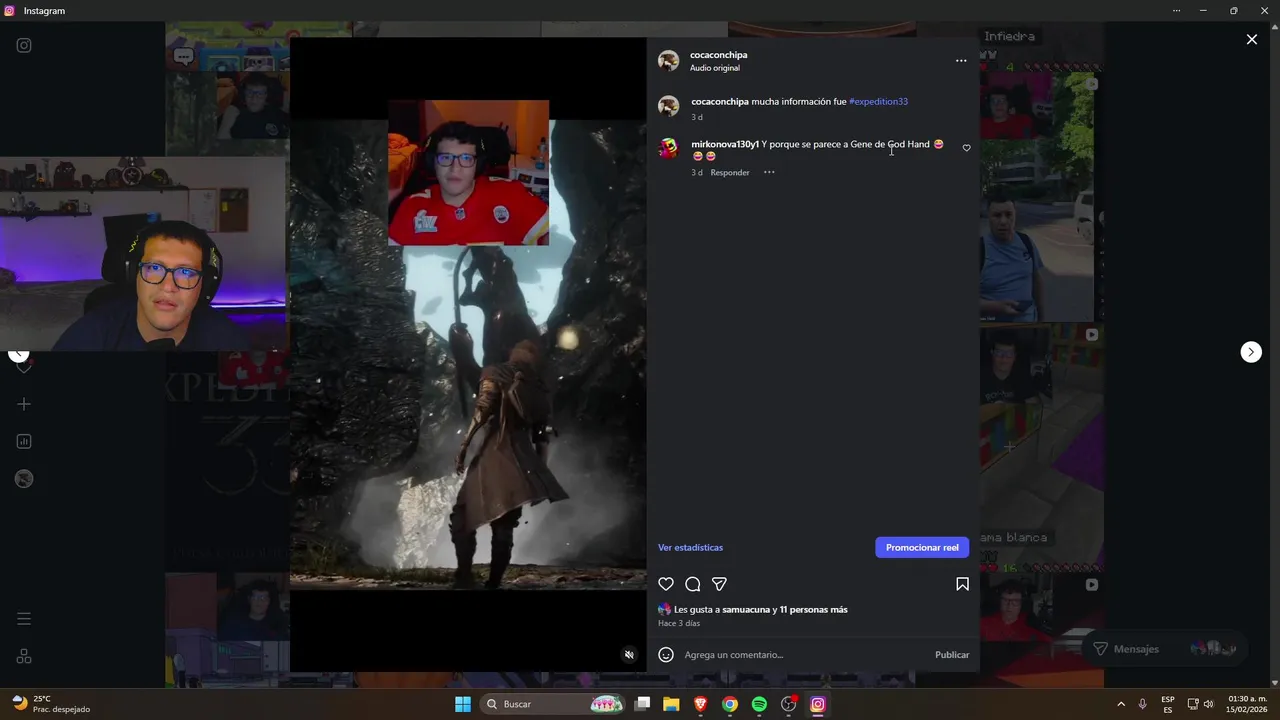View the 11 personas más likes list
1280x720 pixels.
(x=813, y=610)
